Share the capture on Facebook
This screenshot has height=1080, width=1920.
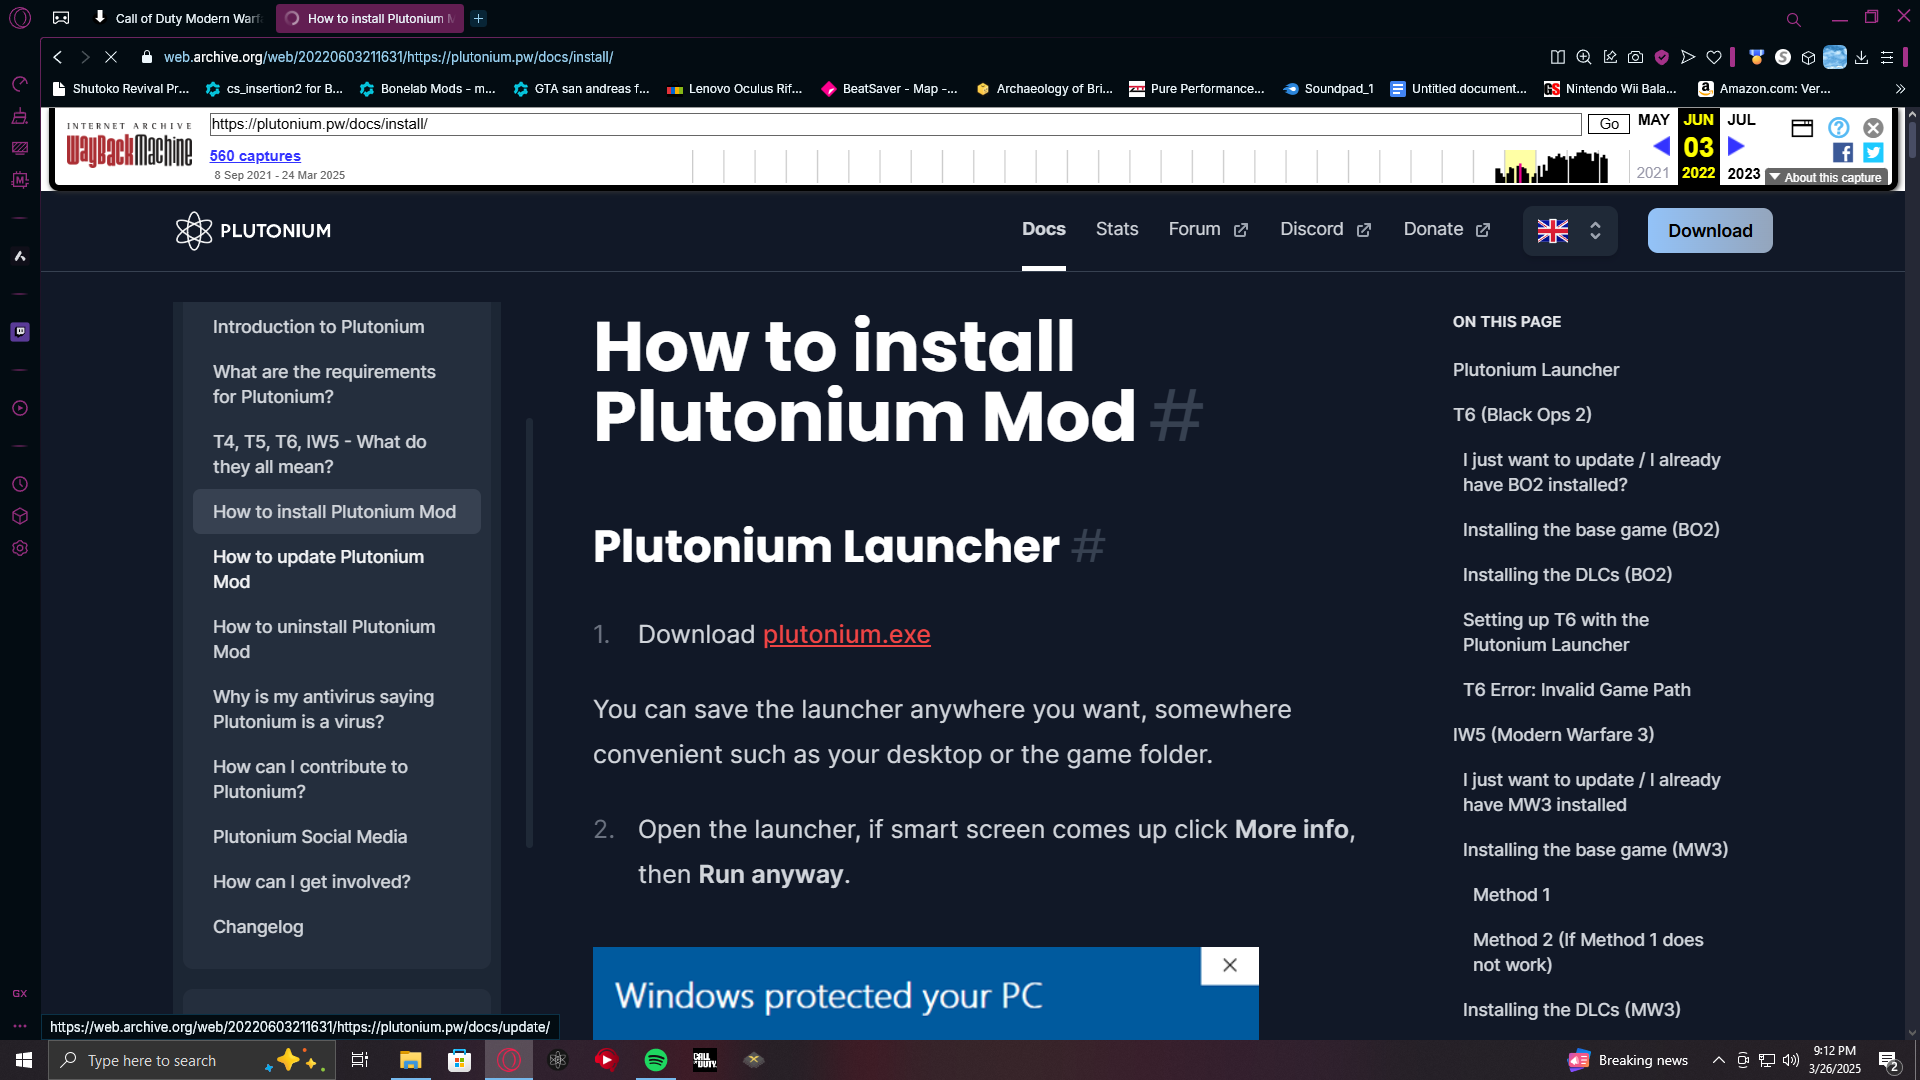click(x=1842, y=152)
